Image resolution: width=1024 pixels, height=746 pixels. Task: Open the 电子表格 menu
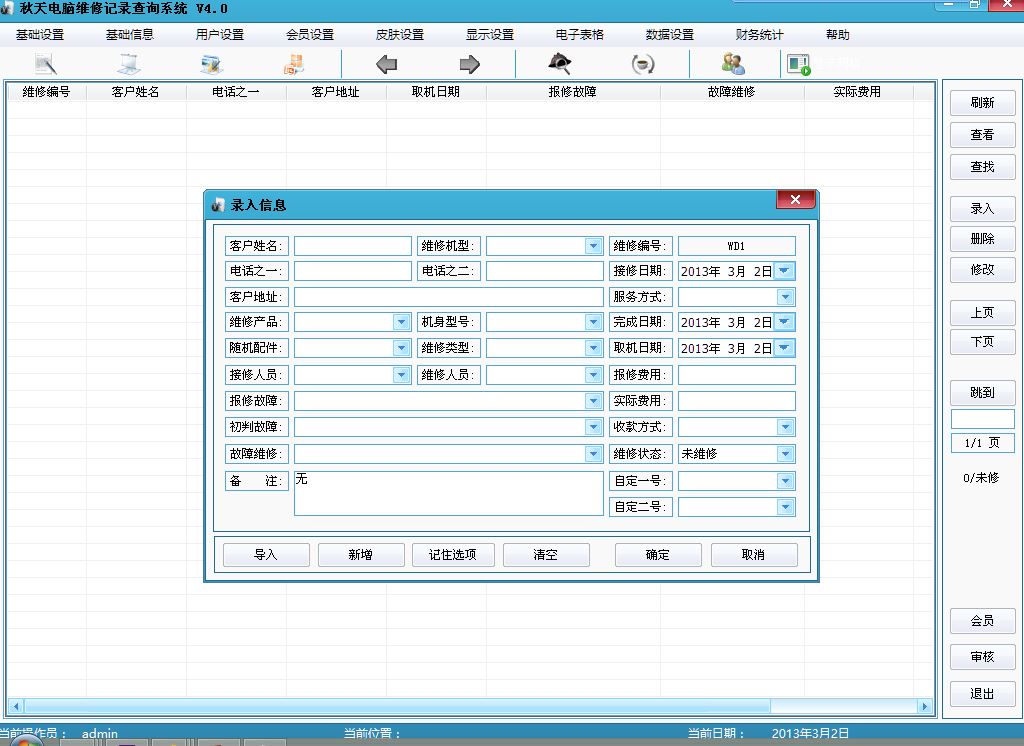point(579,35)
